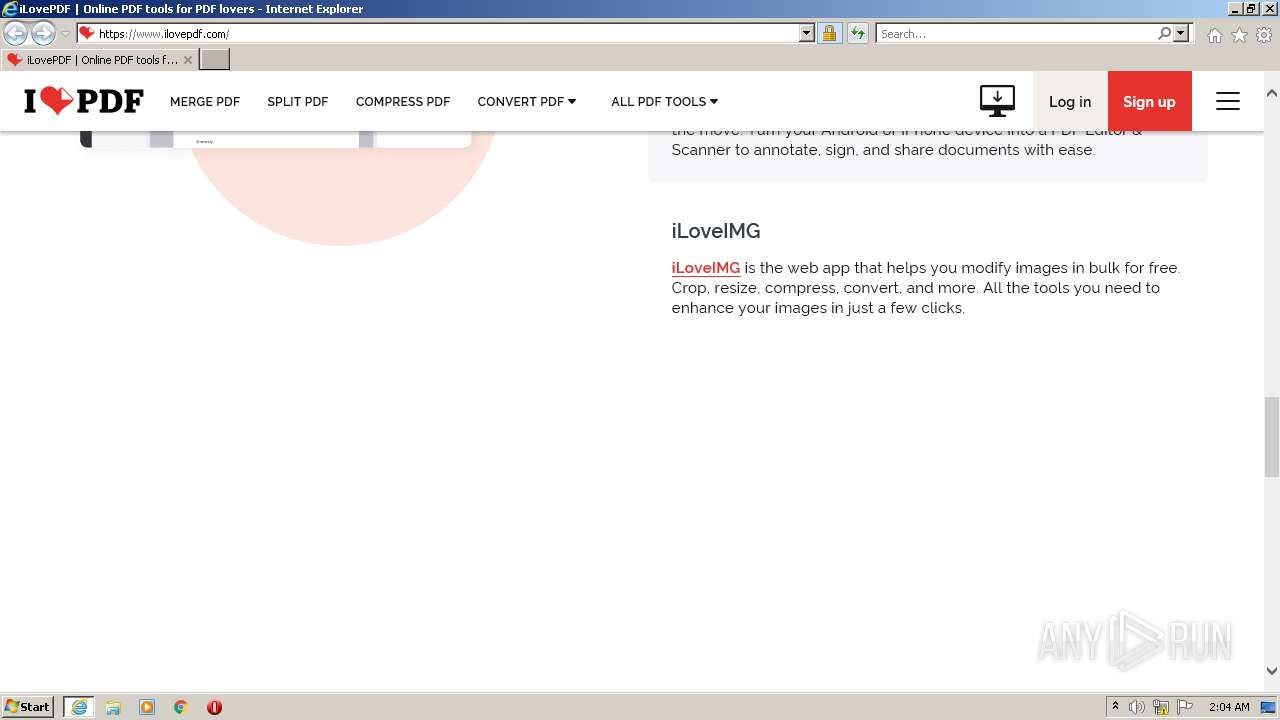
Task: Open the browser Home icon
Action: pyautogui.click(x=1214, y=35)
